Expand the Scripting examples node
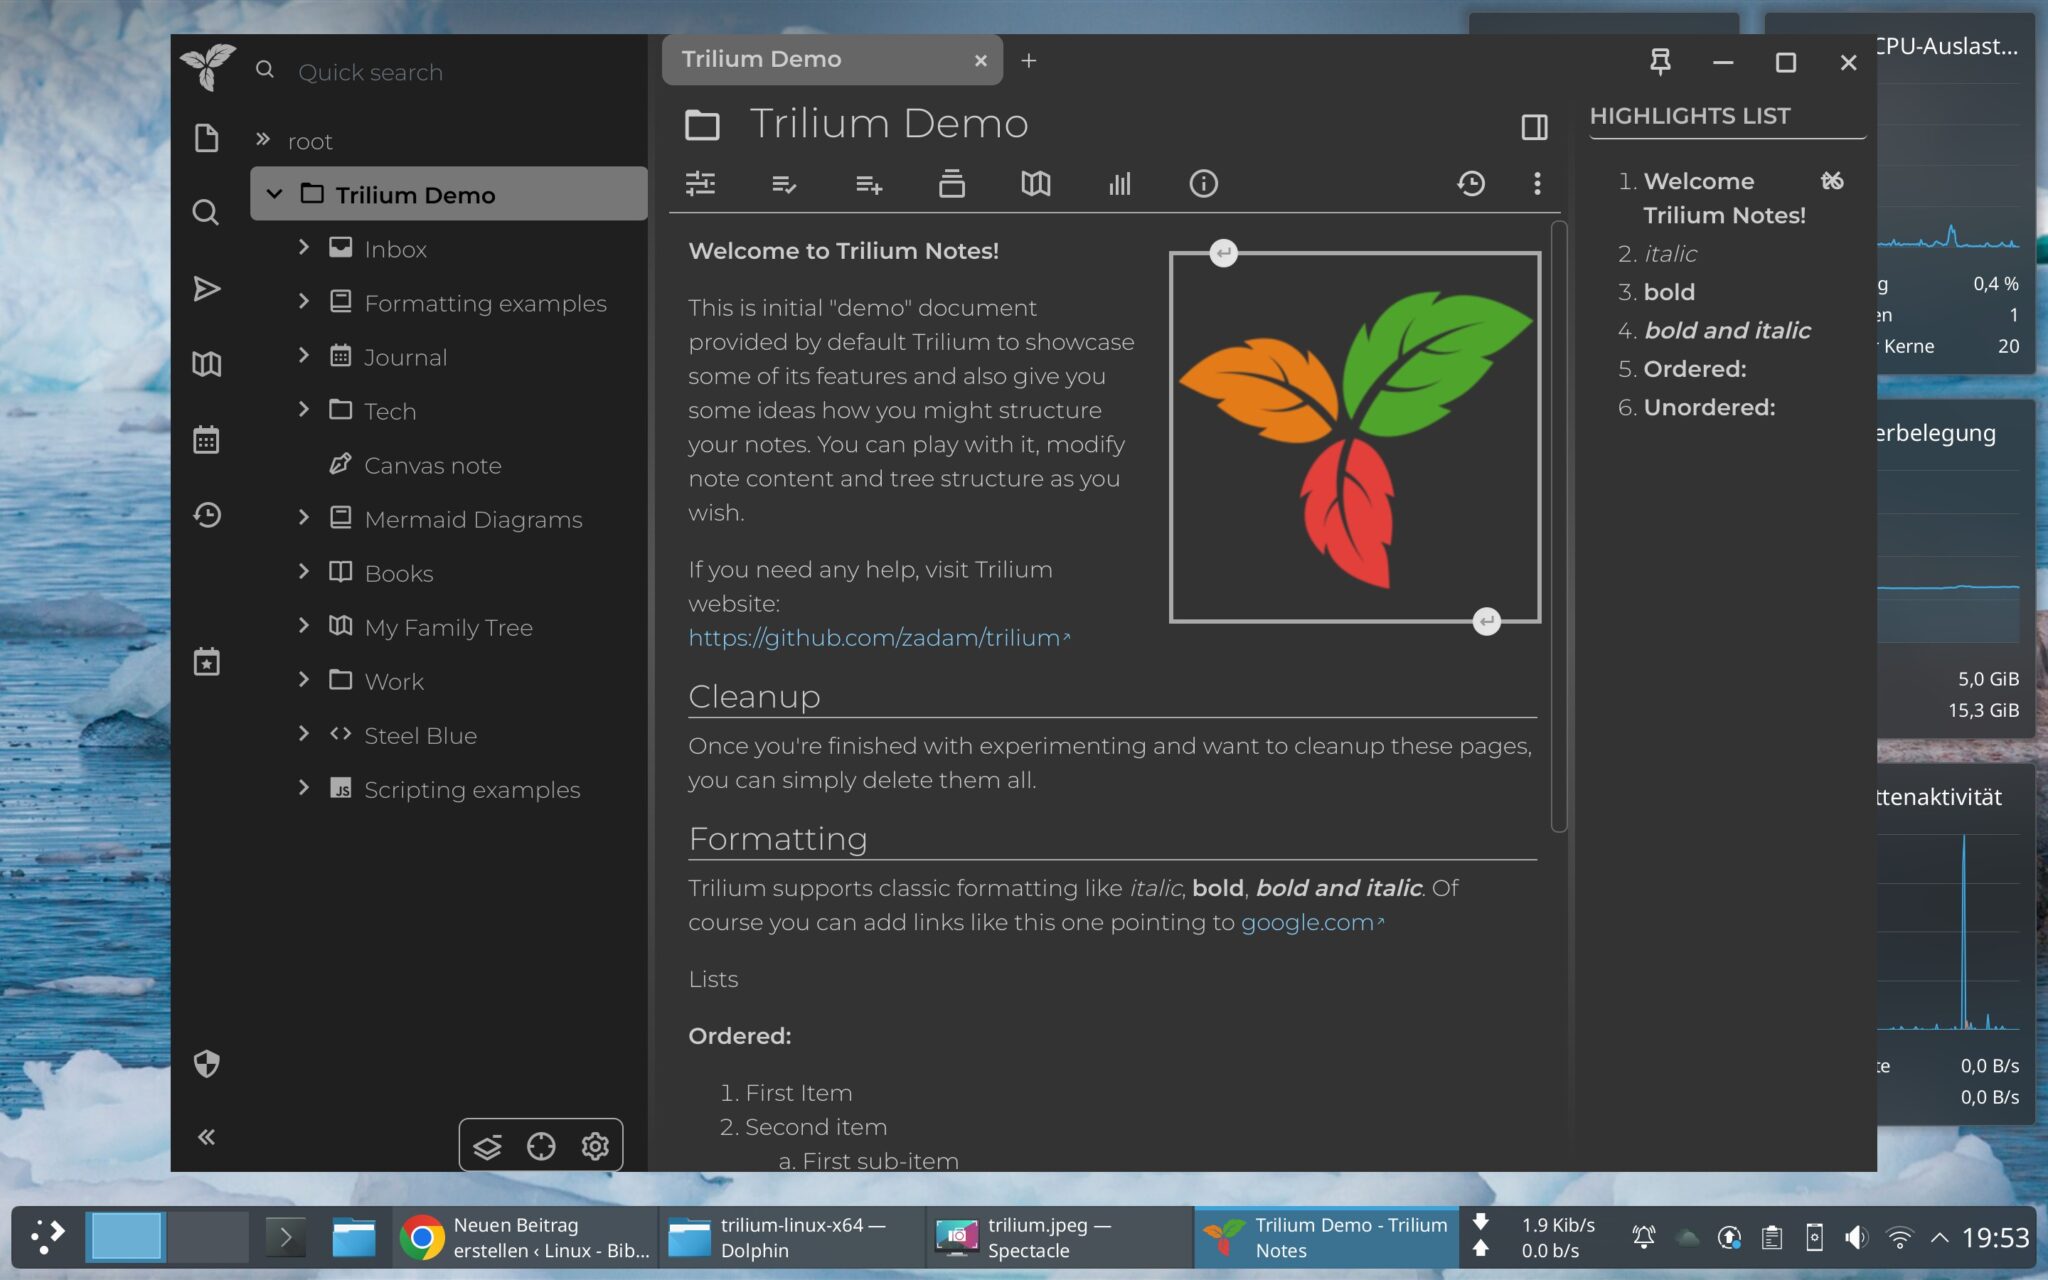 [x=304, y=788]
